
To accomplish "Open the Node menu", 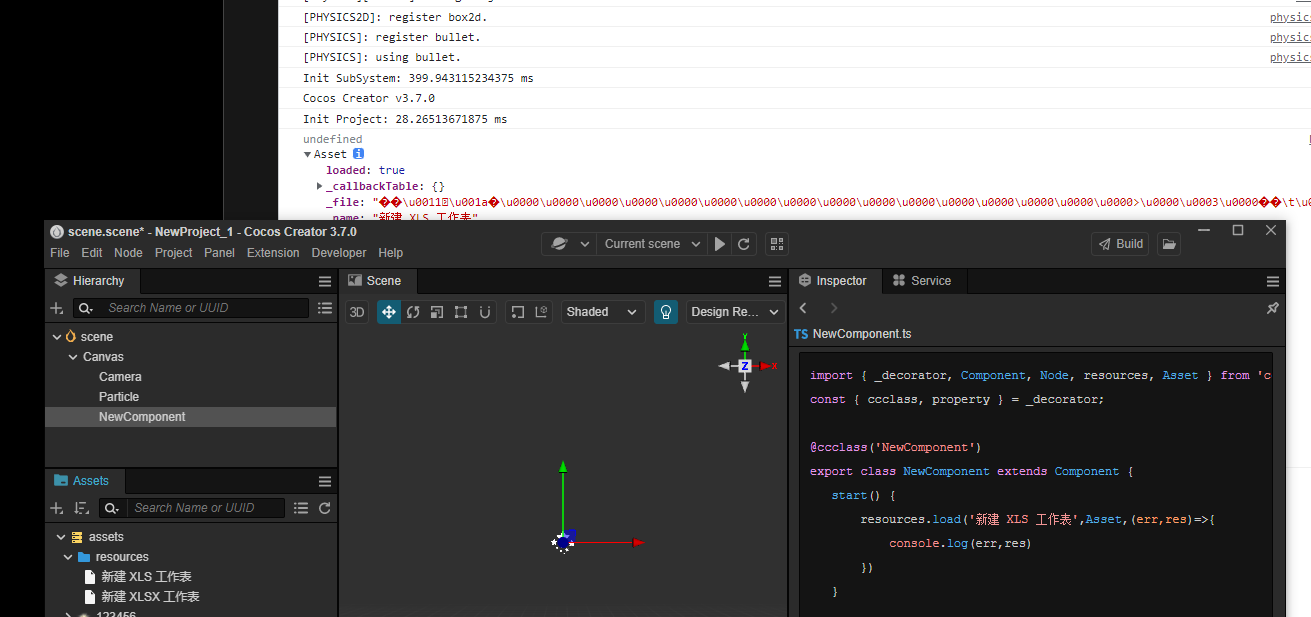I will (x=128, y=253).
